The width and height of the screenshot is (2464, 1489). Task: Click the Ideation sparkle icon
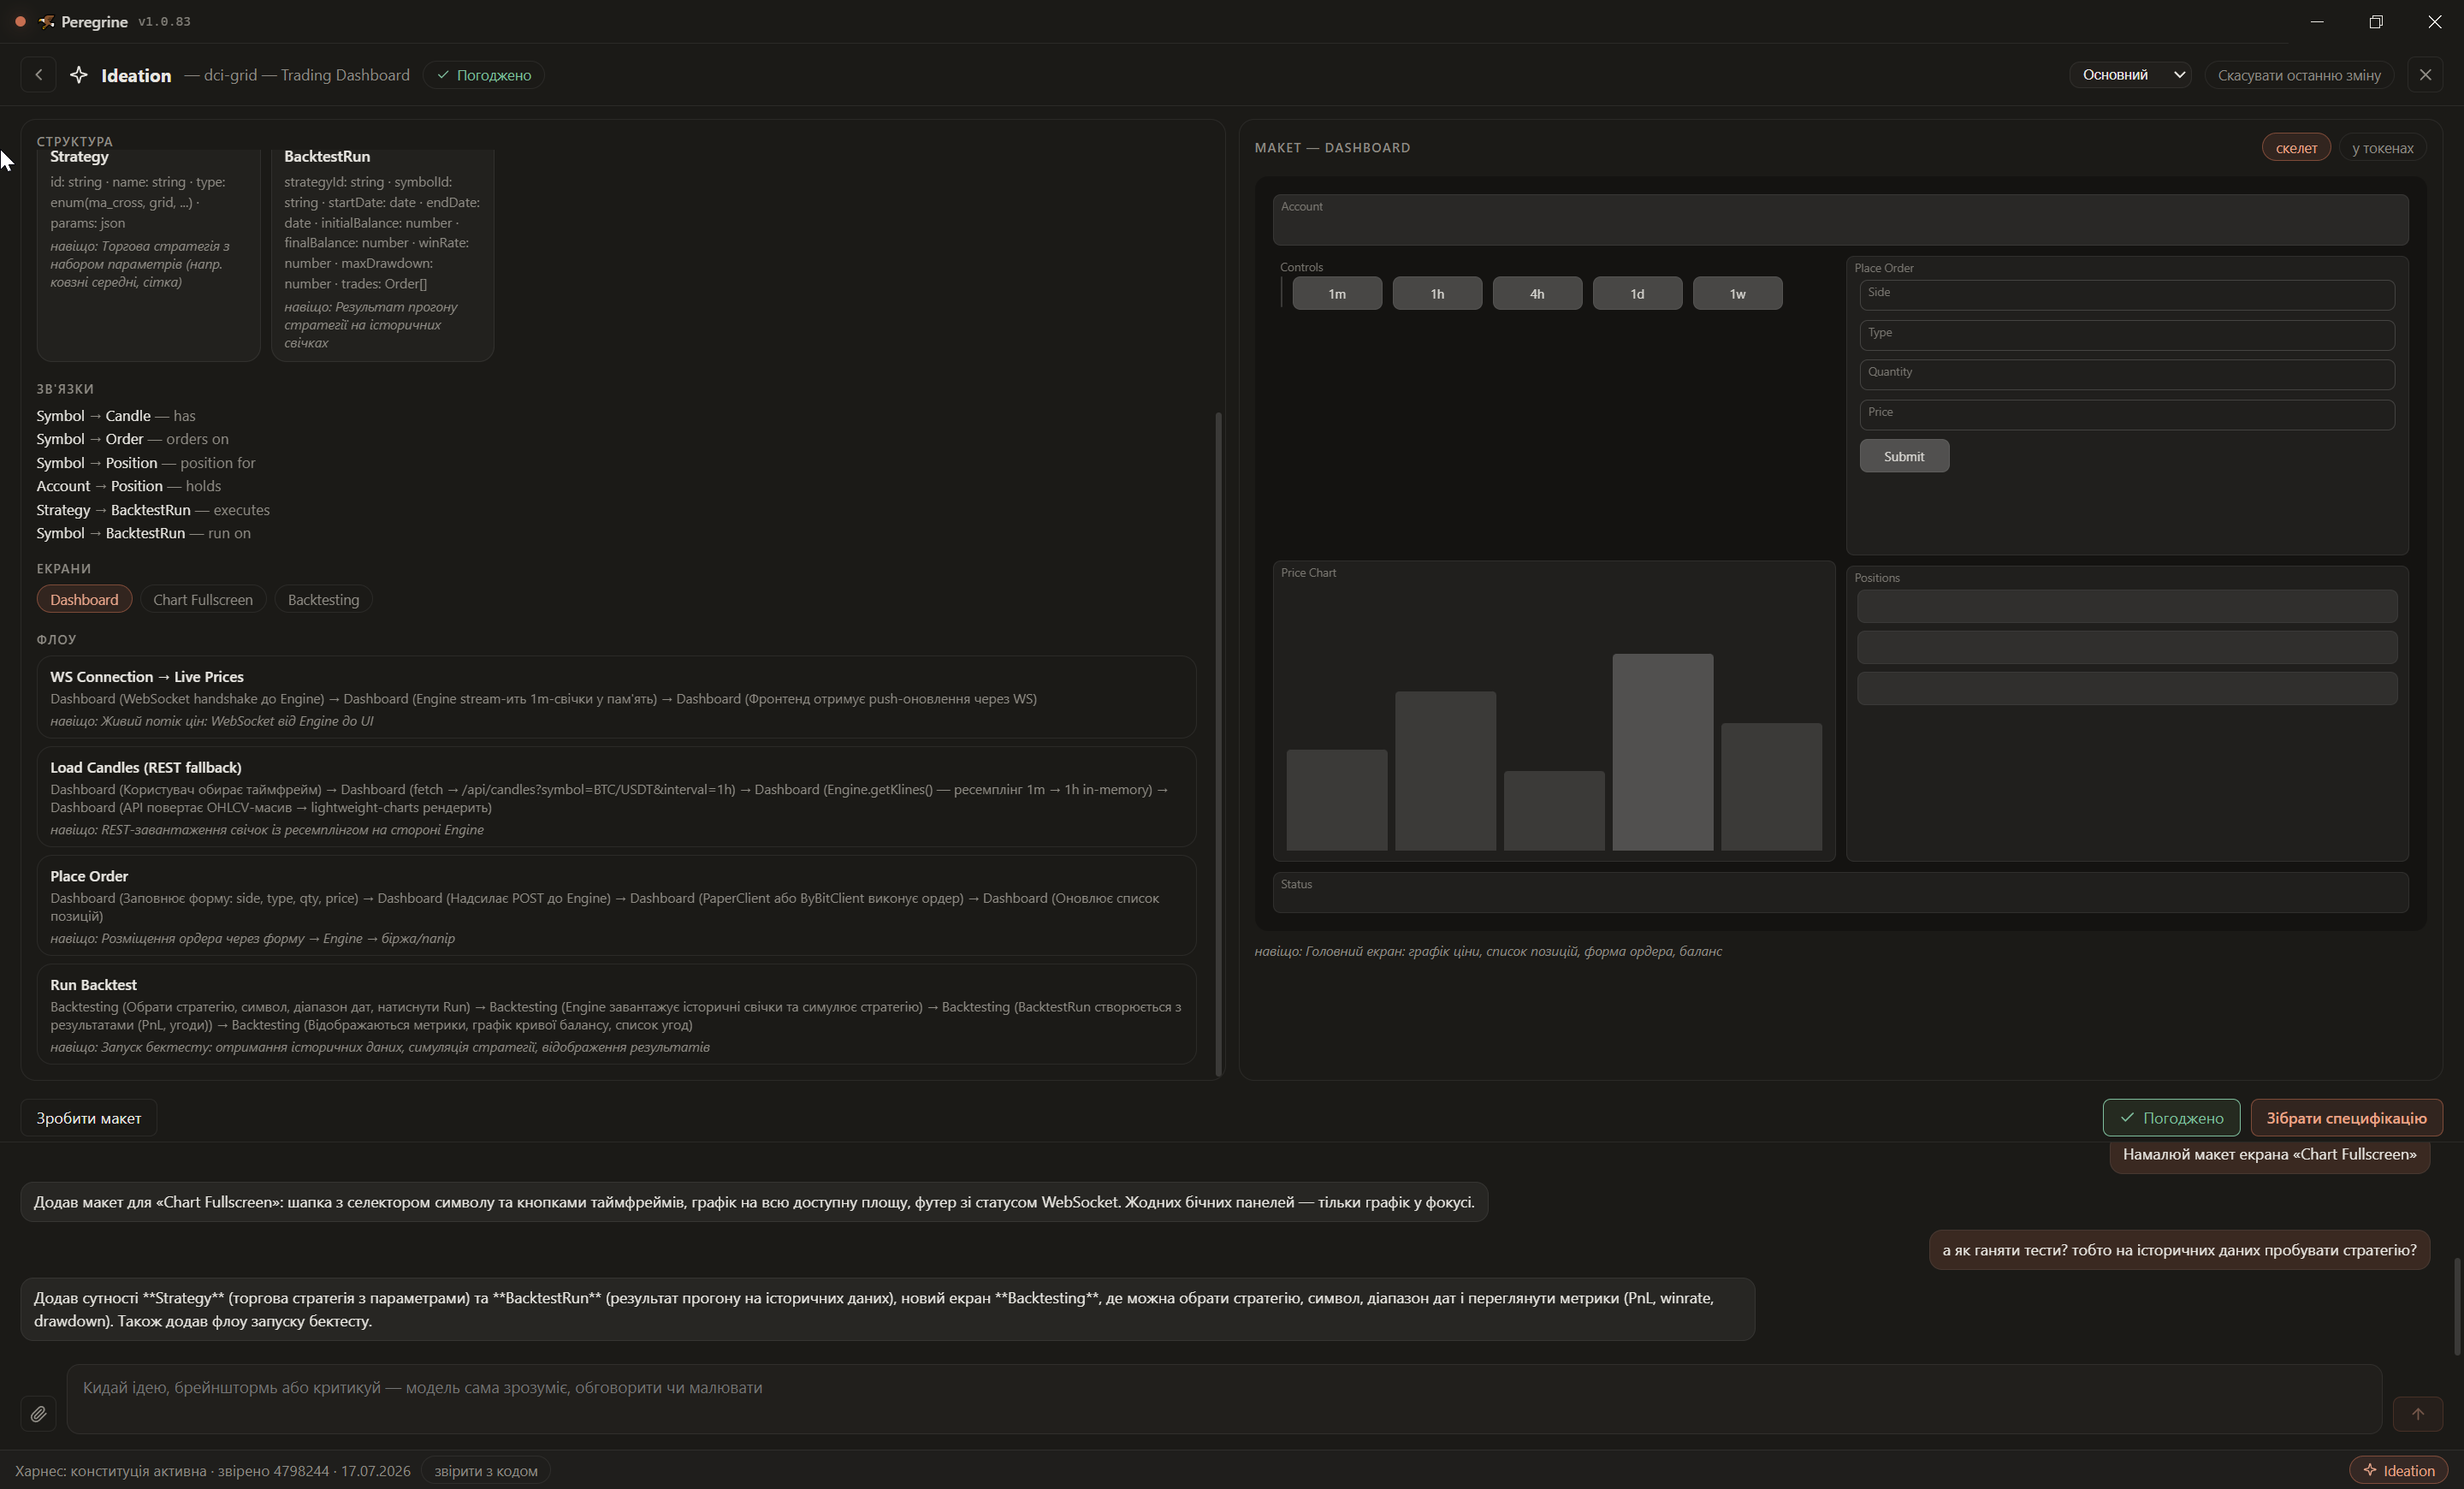coord(79,75)
